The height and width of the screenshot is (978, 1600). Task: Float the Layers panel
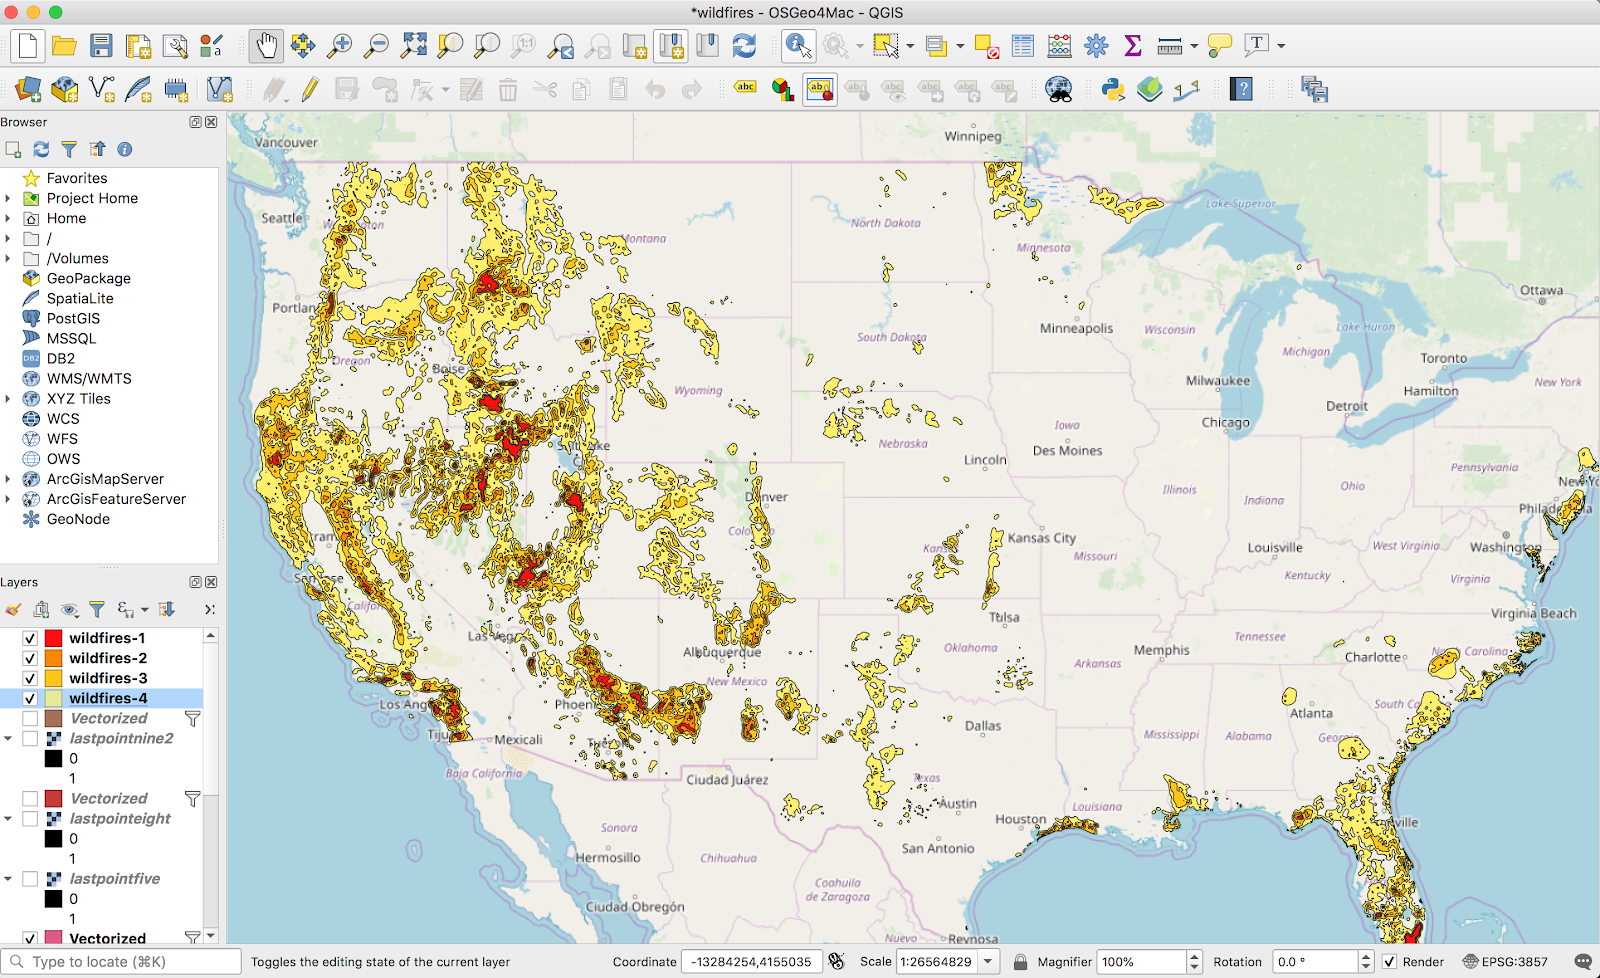click(x=196, y=582)
